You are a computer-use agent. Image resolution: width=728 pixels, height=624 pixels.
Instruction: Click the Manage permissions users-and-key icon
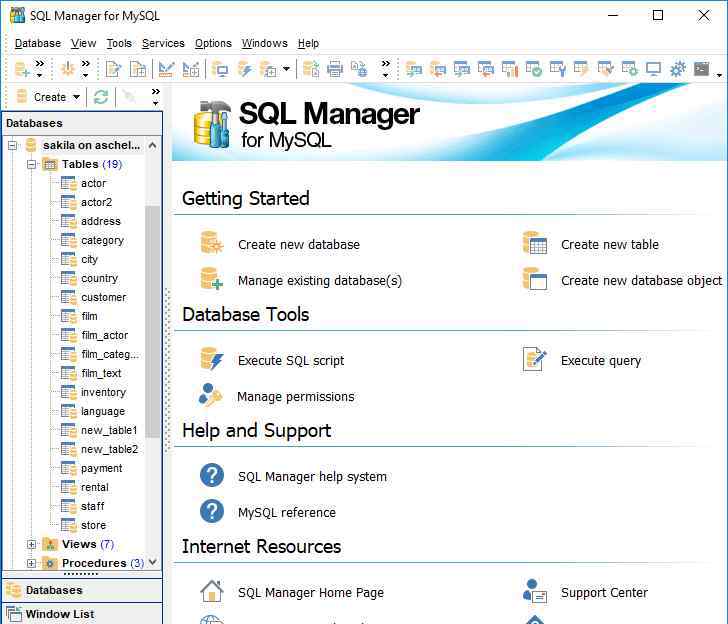tap(210, 395)
